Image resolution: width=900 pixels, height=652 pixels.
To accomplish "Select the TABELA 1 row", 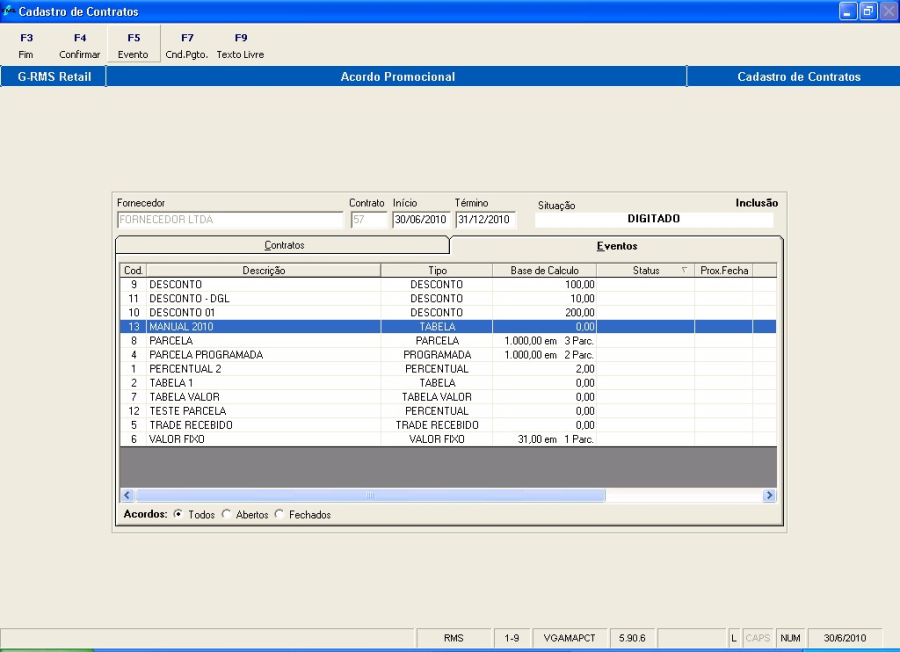I will (x=448, y=383).
